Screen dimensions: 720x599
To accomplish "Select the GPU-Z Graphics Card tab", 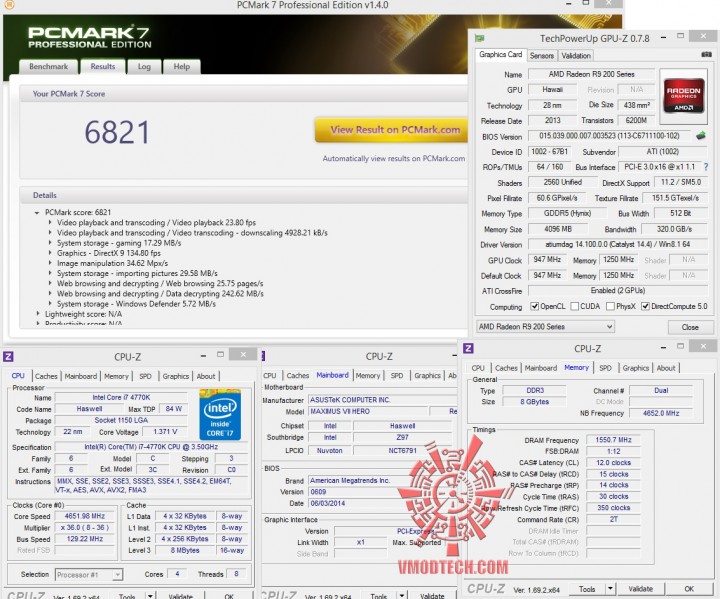I will [501, 55].
